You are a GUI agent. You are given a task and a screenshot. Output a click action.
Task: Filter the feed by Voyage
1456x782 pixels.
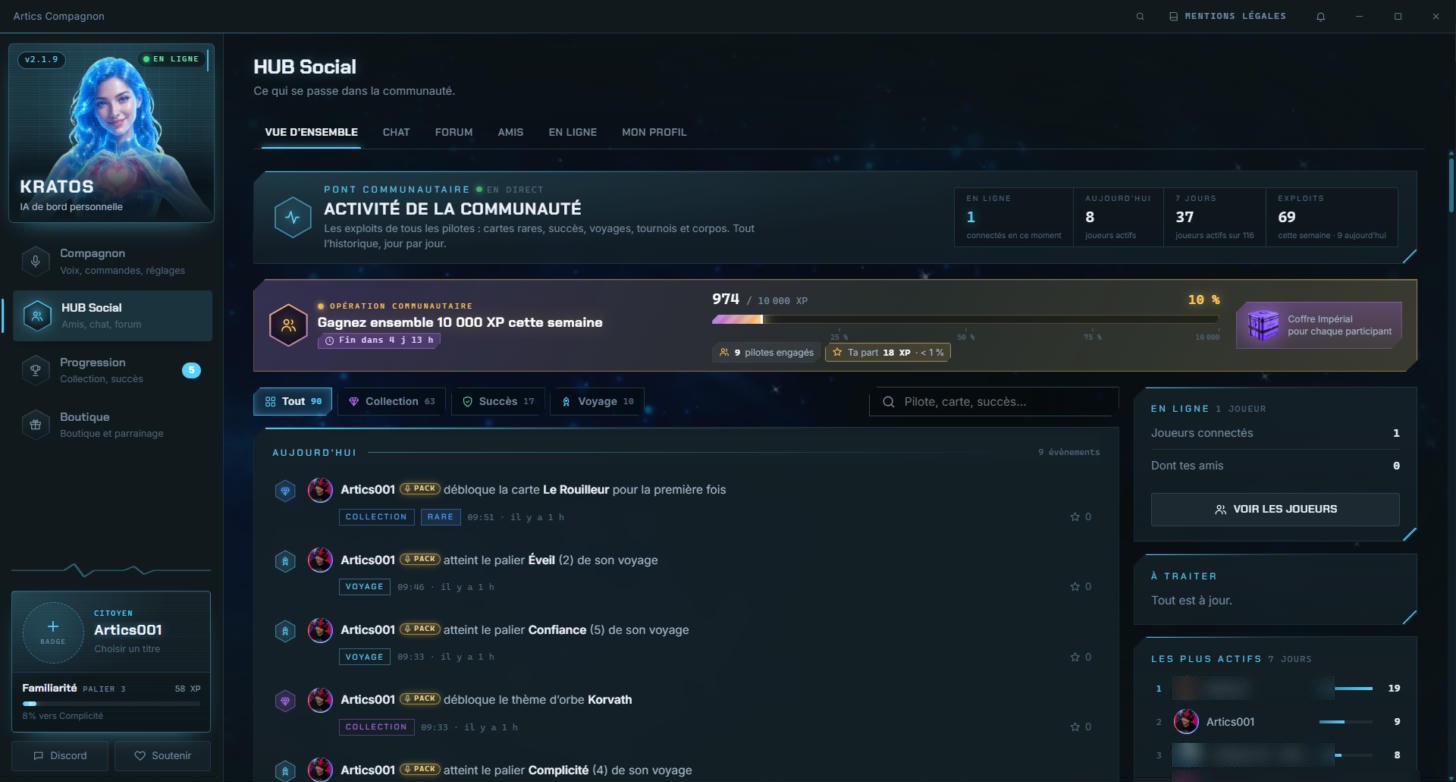click(597, 401)
